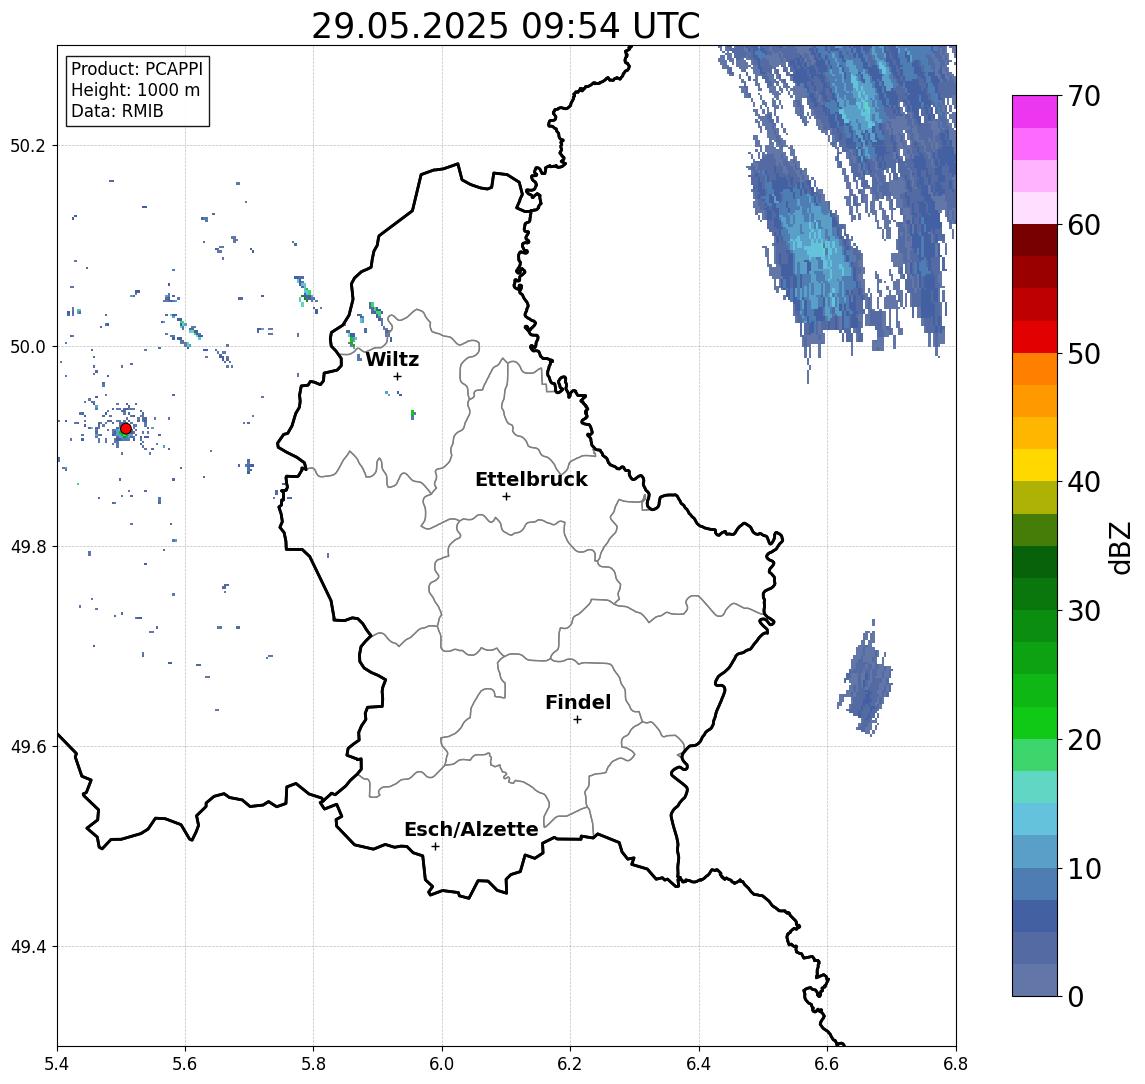The image size is (1145, 1084).
Task: Click the Wiltz station cross marker
Action: [x=397, y=377]
